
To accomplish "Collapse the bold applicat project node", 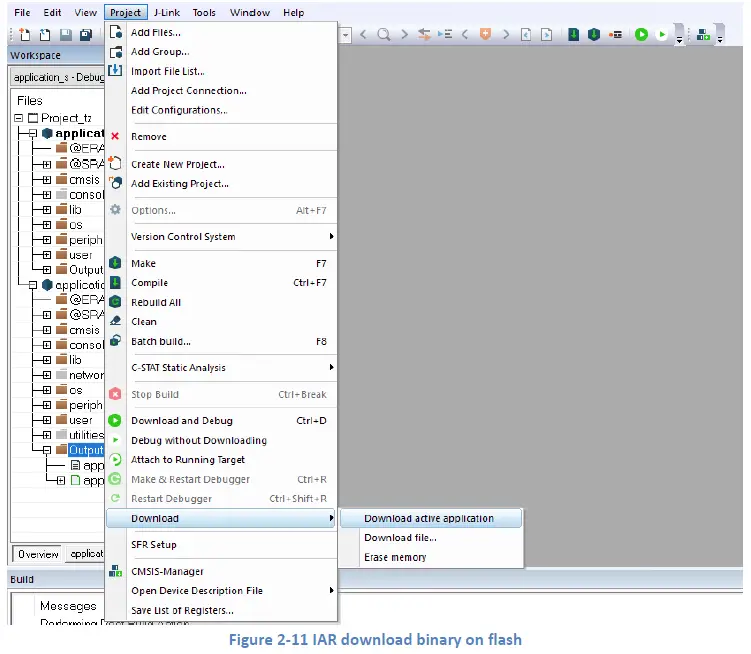I will (33, 133).
